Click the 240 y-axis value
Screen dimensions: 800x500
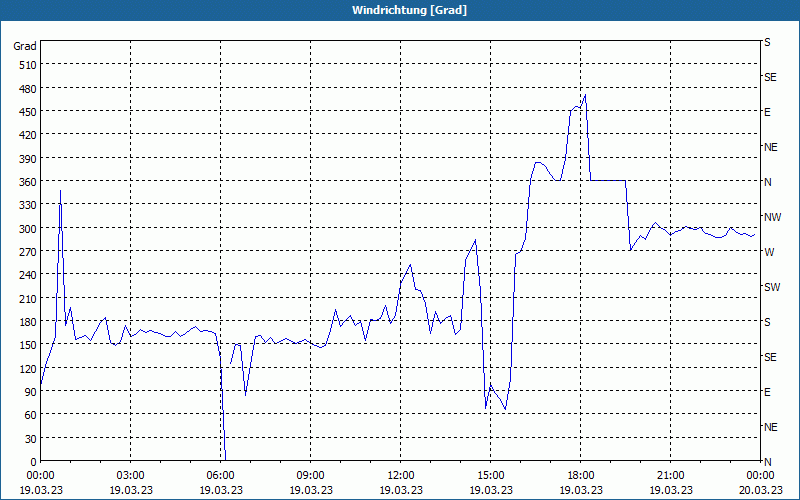(x=28, y=276)
